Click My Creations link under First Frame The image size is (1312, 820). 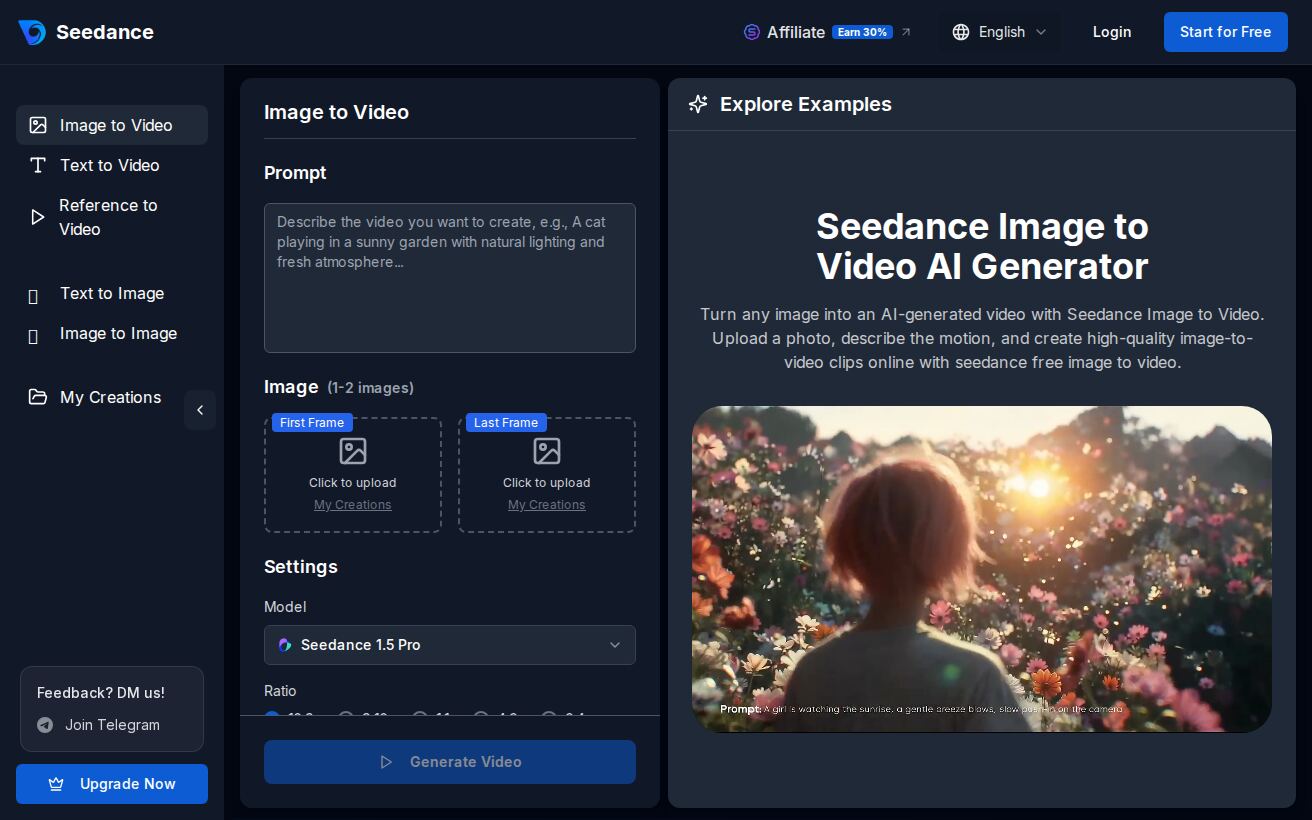(x=353, y=505)
